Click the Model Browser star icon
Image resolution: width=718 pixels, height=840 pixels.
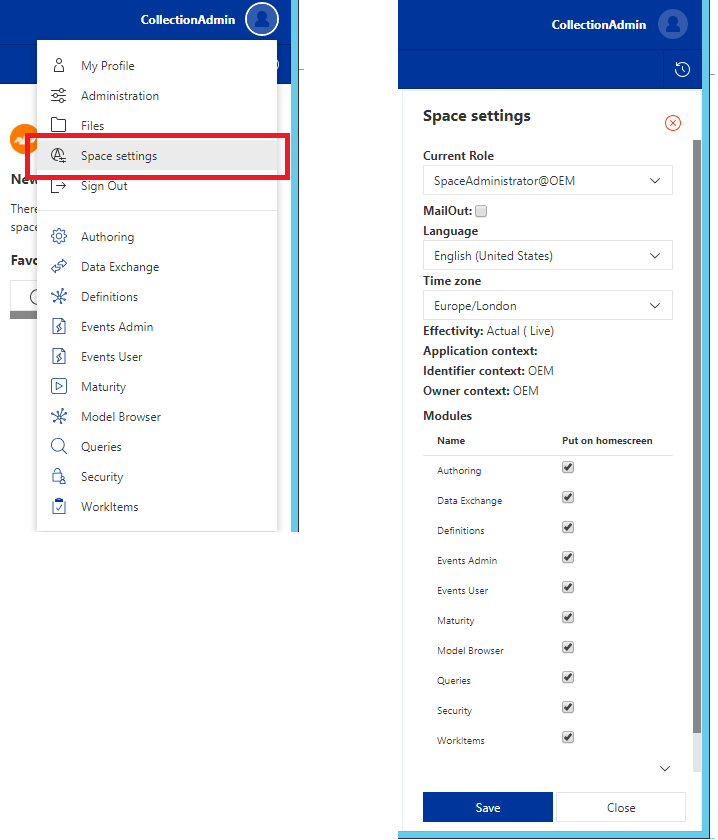59,416
